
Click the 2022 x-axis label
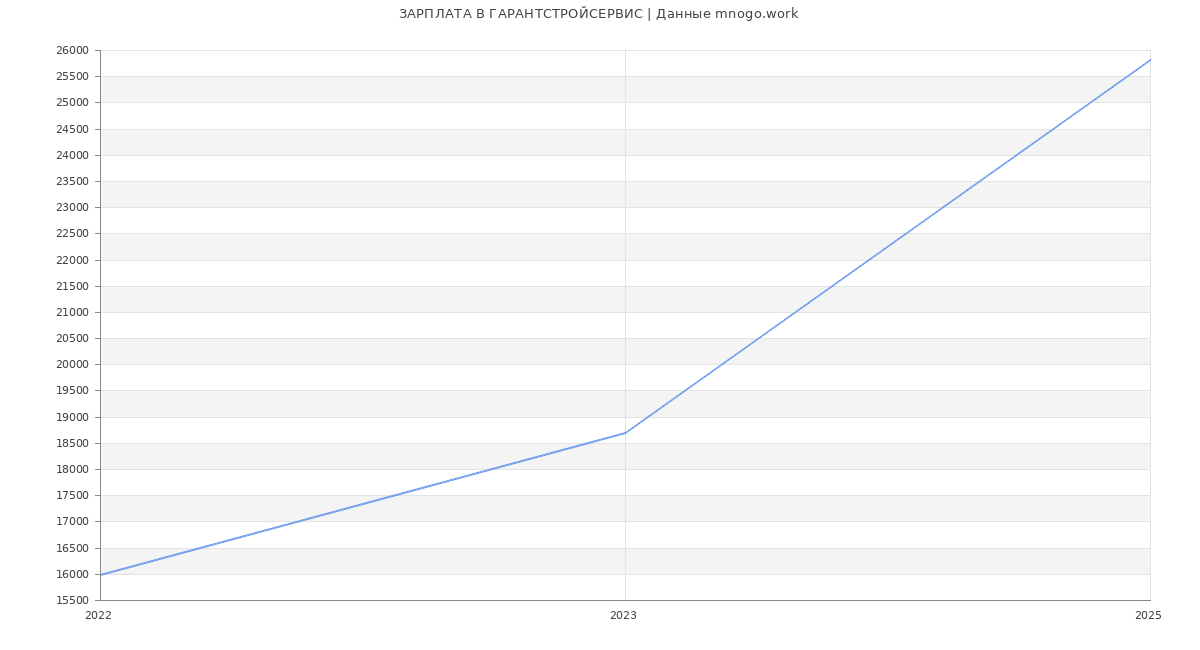click(99, 616)
